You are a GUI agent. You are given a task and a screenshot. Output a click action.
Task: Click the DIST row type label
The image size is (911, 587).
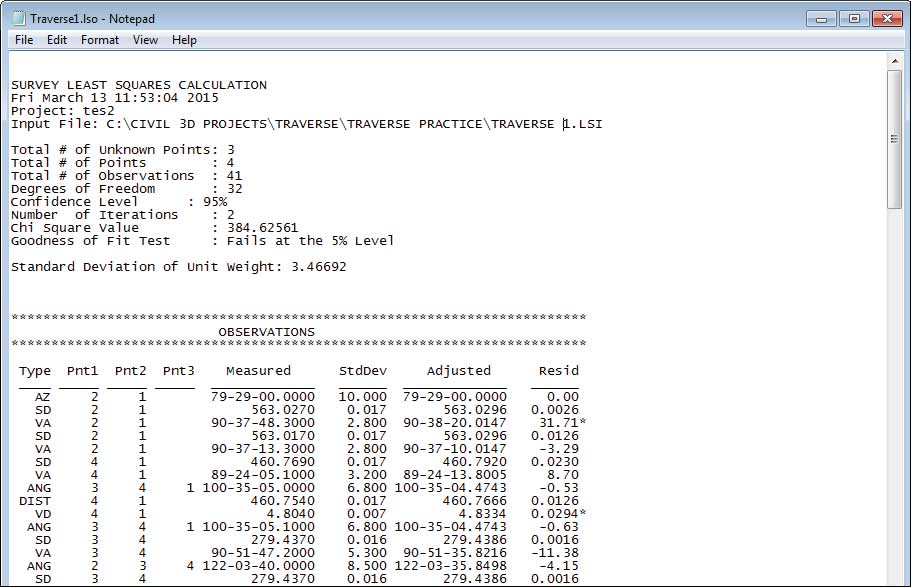point(35,500)
